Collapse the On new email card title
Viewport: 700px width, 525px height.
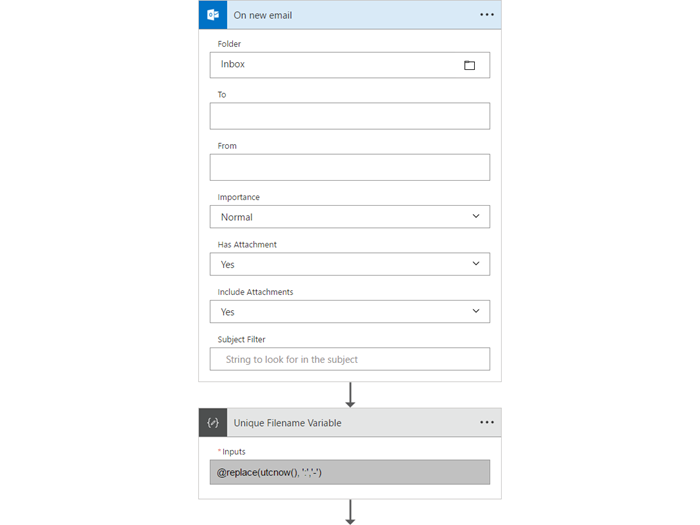pos(263,15)
